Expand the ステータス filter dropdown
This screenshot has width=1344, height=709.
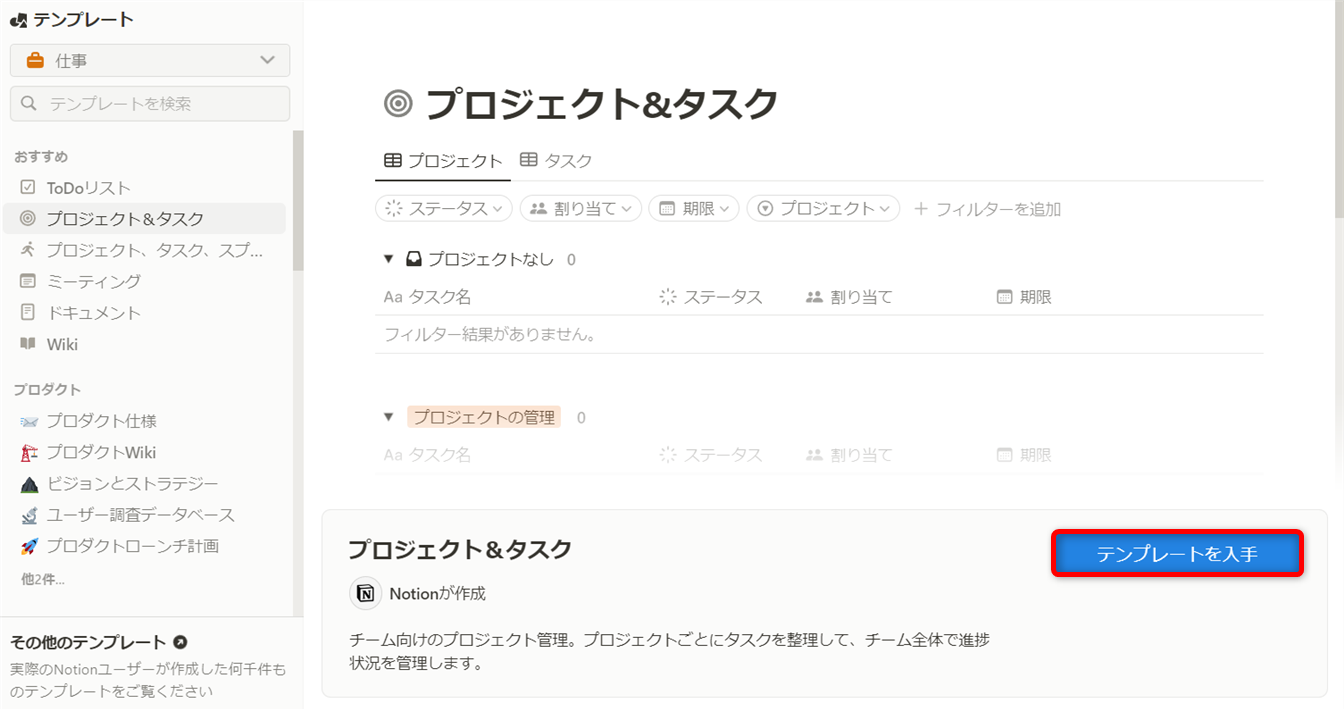pyautogui.click(x=444, y=209)
